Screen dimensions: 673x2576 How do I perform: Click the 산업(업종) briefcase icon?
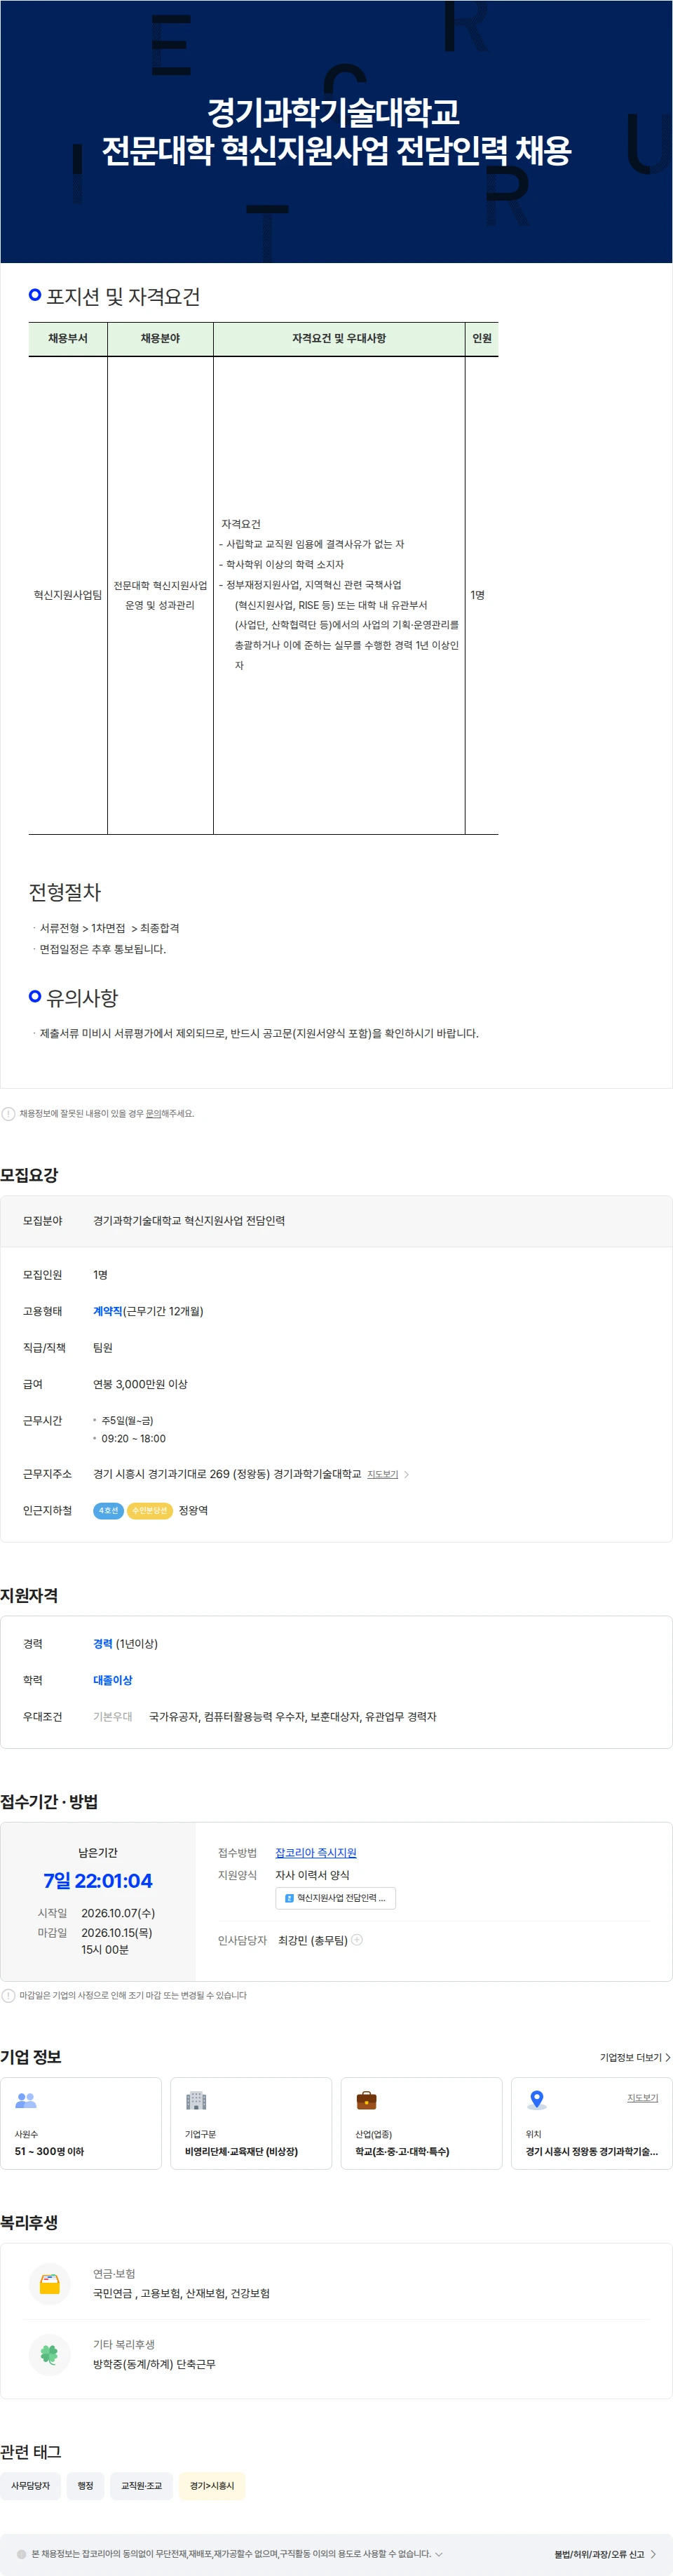click(367, 2100)
